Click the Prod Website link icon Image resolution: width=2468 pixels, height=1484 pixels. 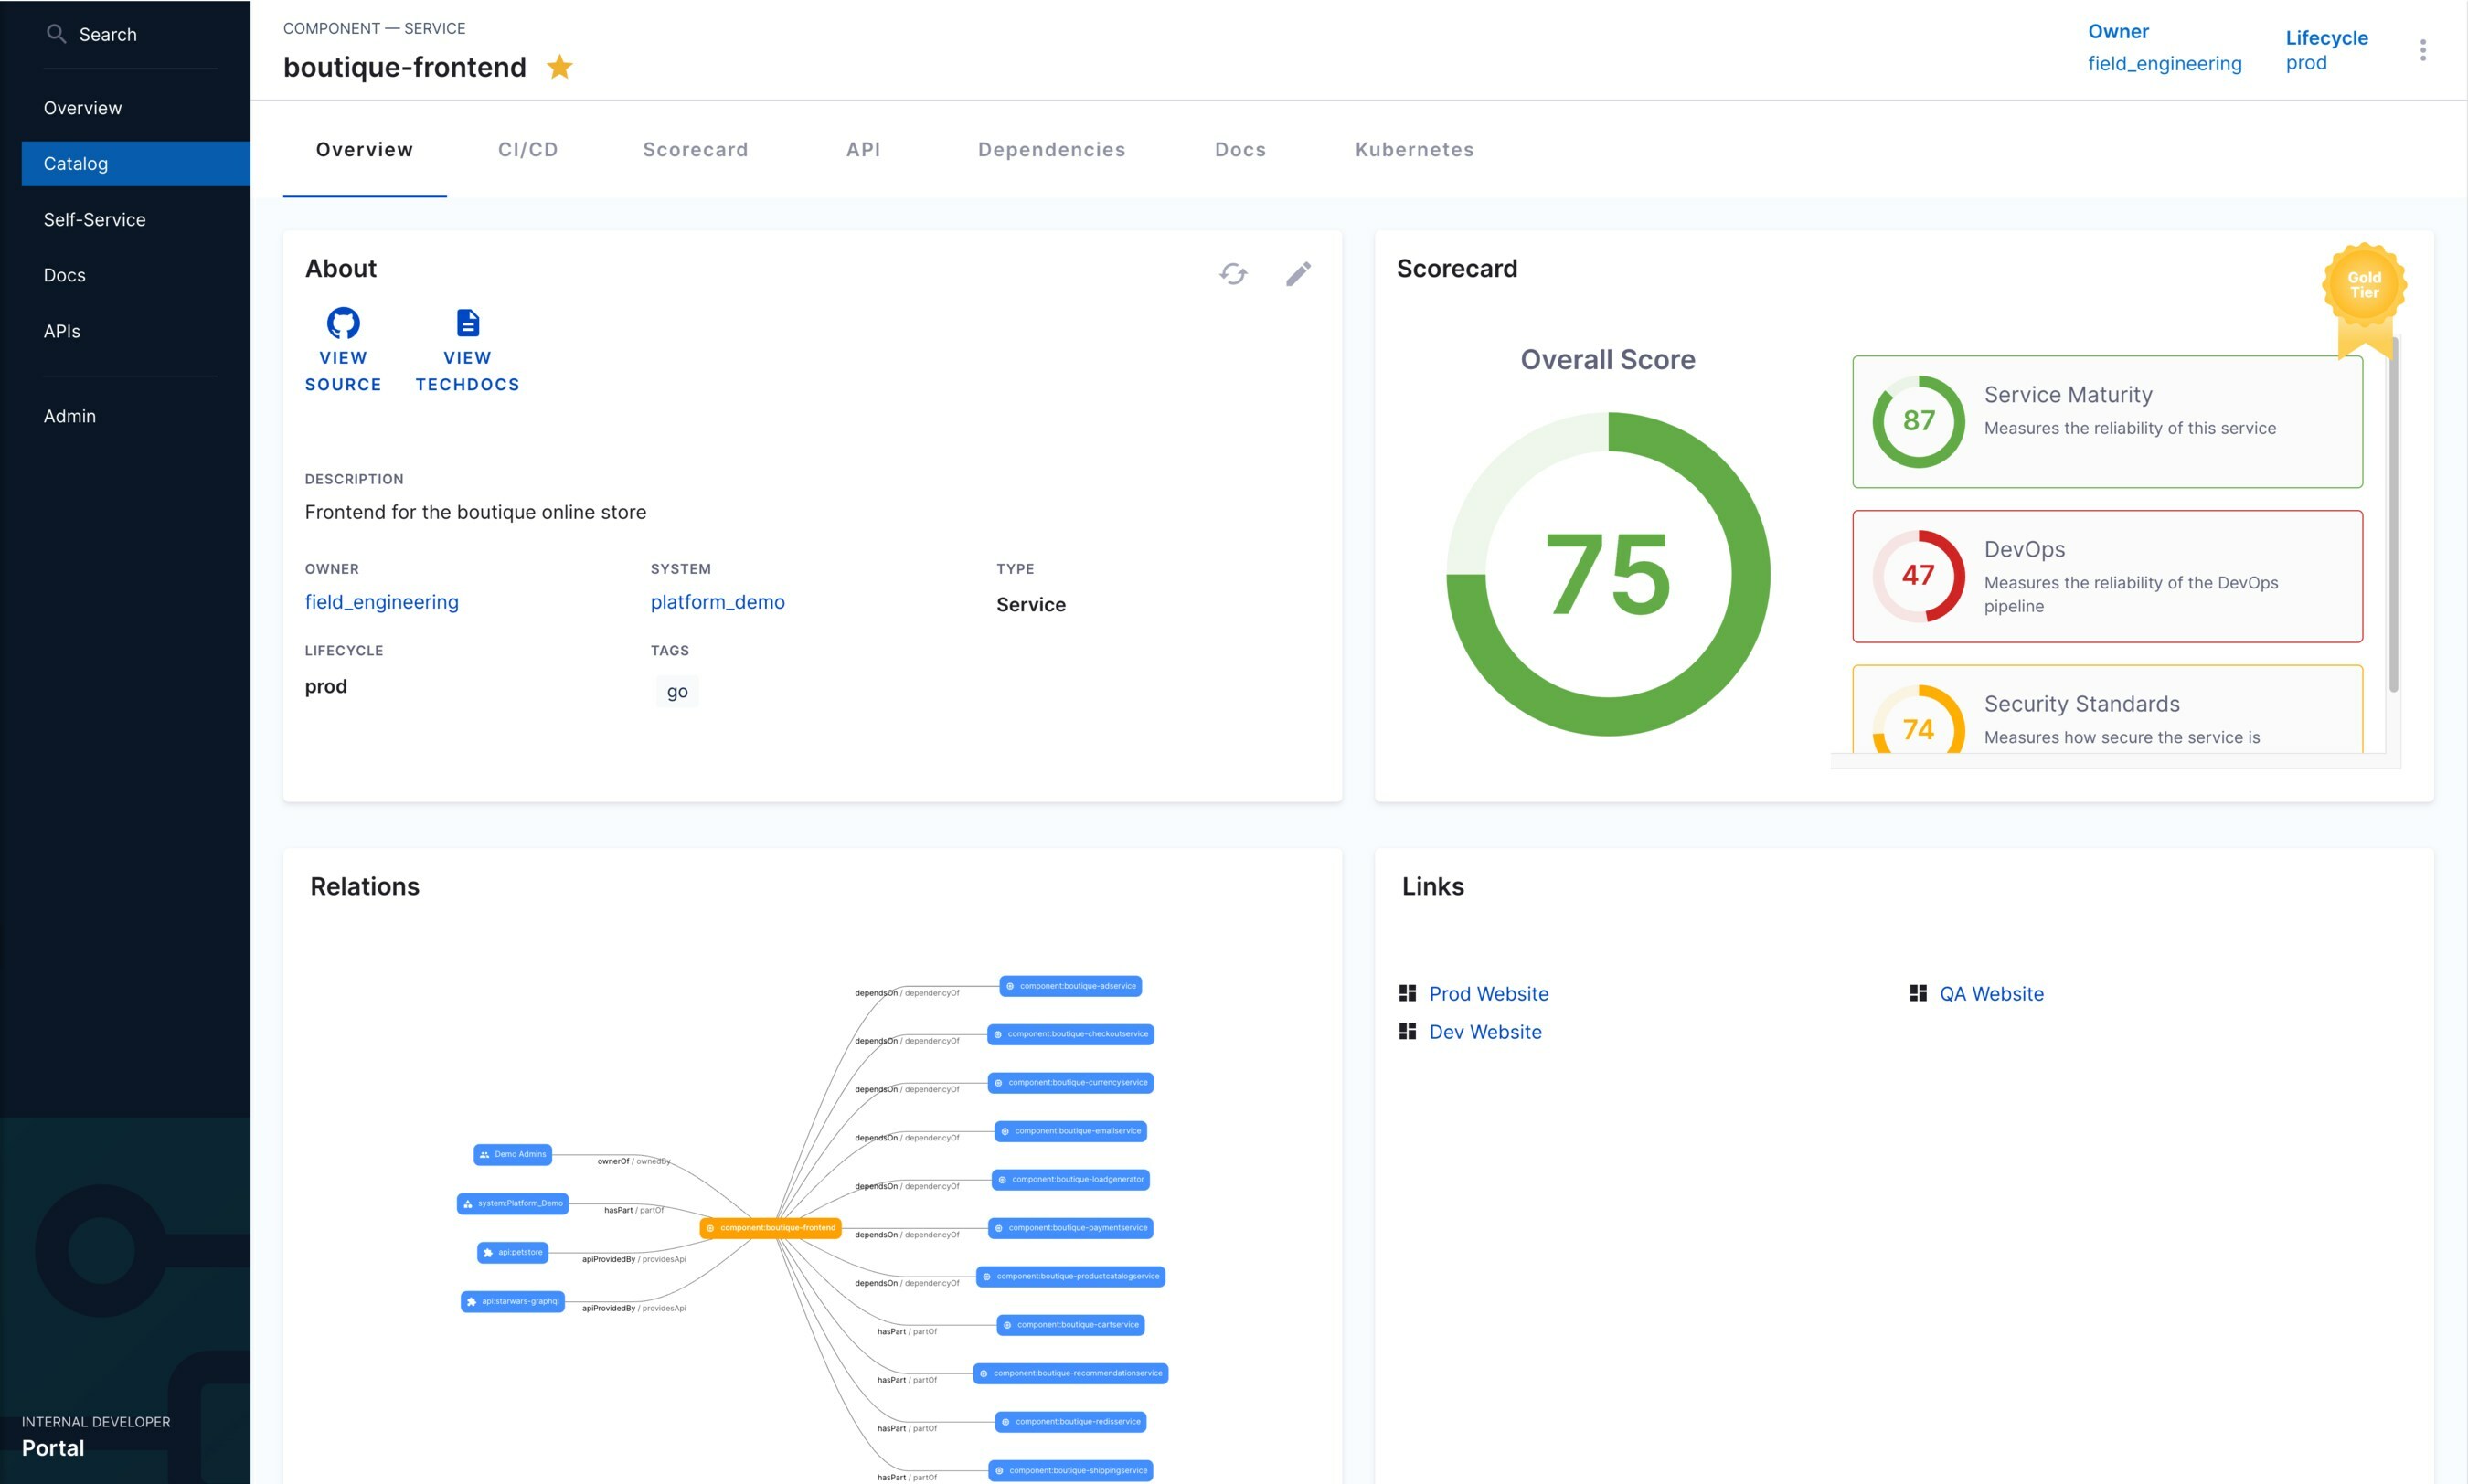(1408, 993)
